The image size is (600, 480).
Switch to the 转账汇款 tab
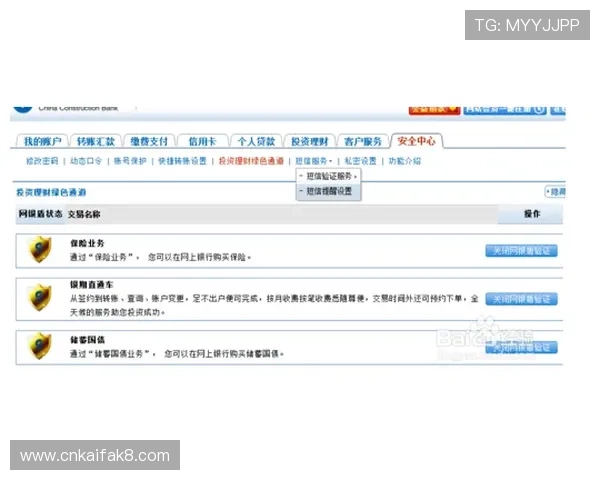(x=96, y=141)
